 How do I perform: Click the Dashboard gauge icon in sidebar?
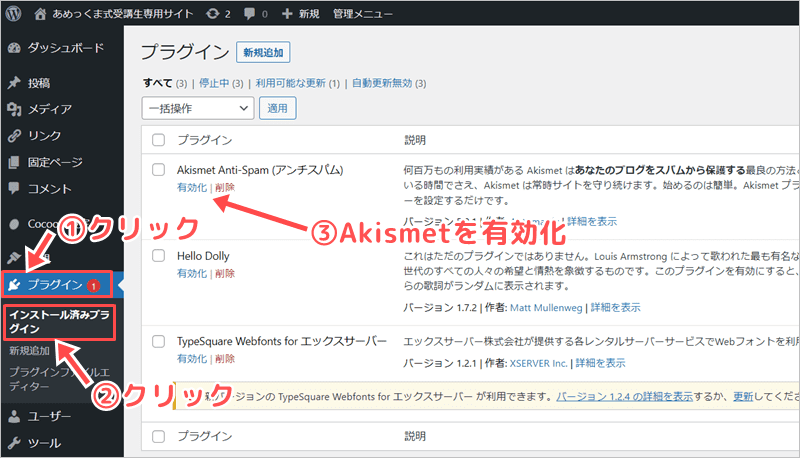click(x=14, y=48)
